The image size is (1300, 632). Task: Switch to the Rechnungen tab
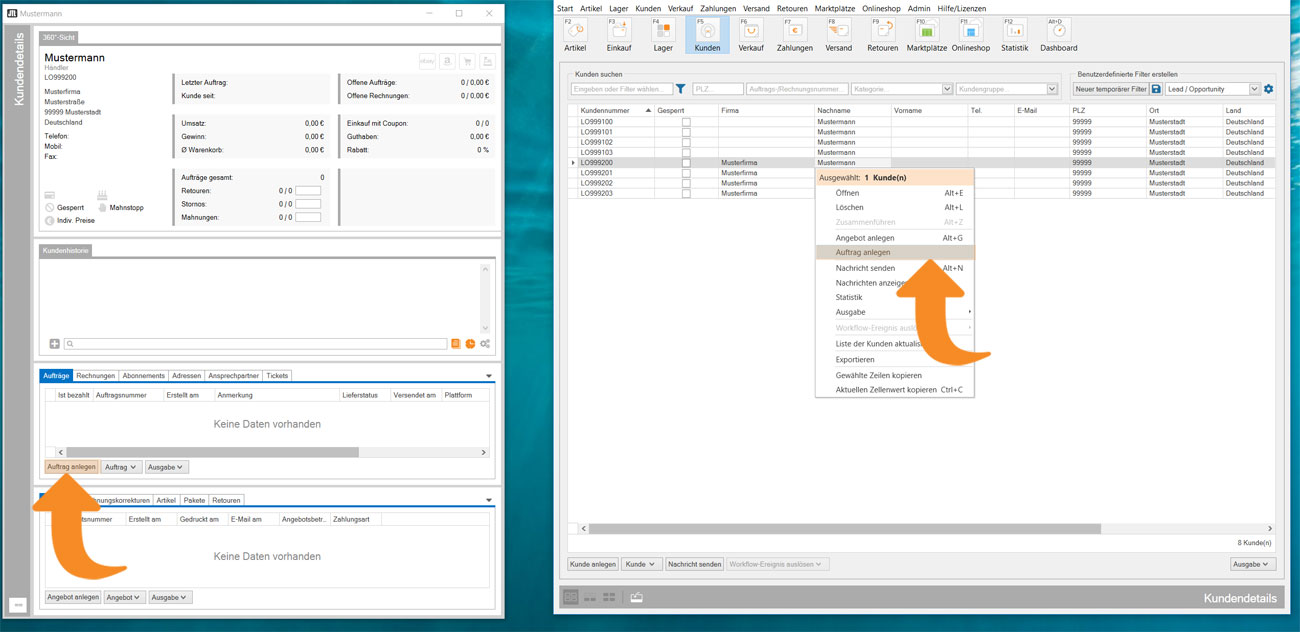click(x=96, y=376)
